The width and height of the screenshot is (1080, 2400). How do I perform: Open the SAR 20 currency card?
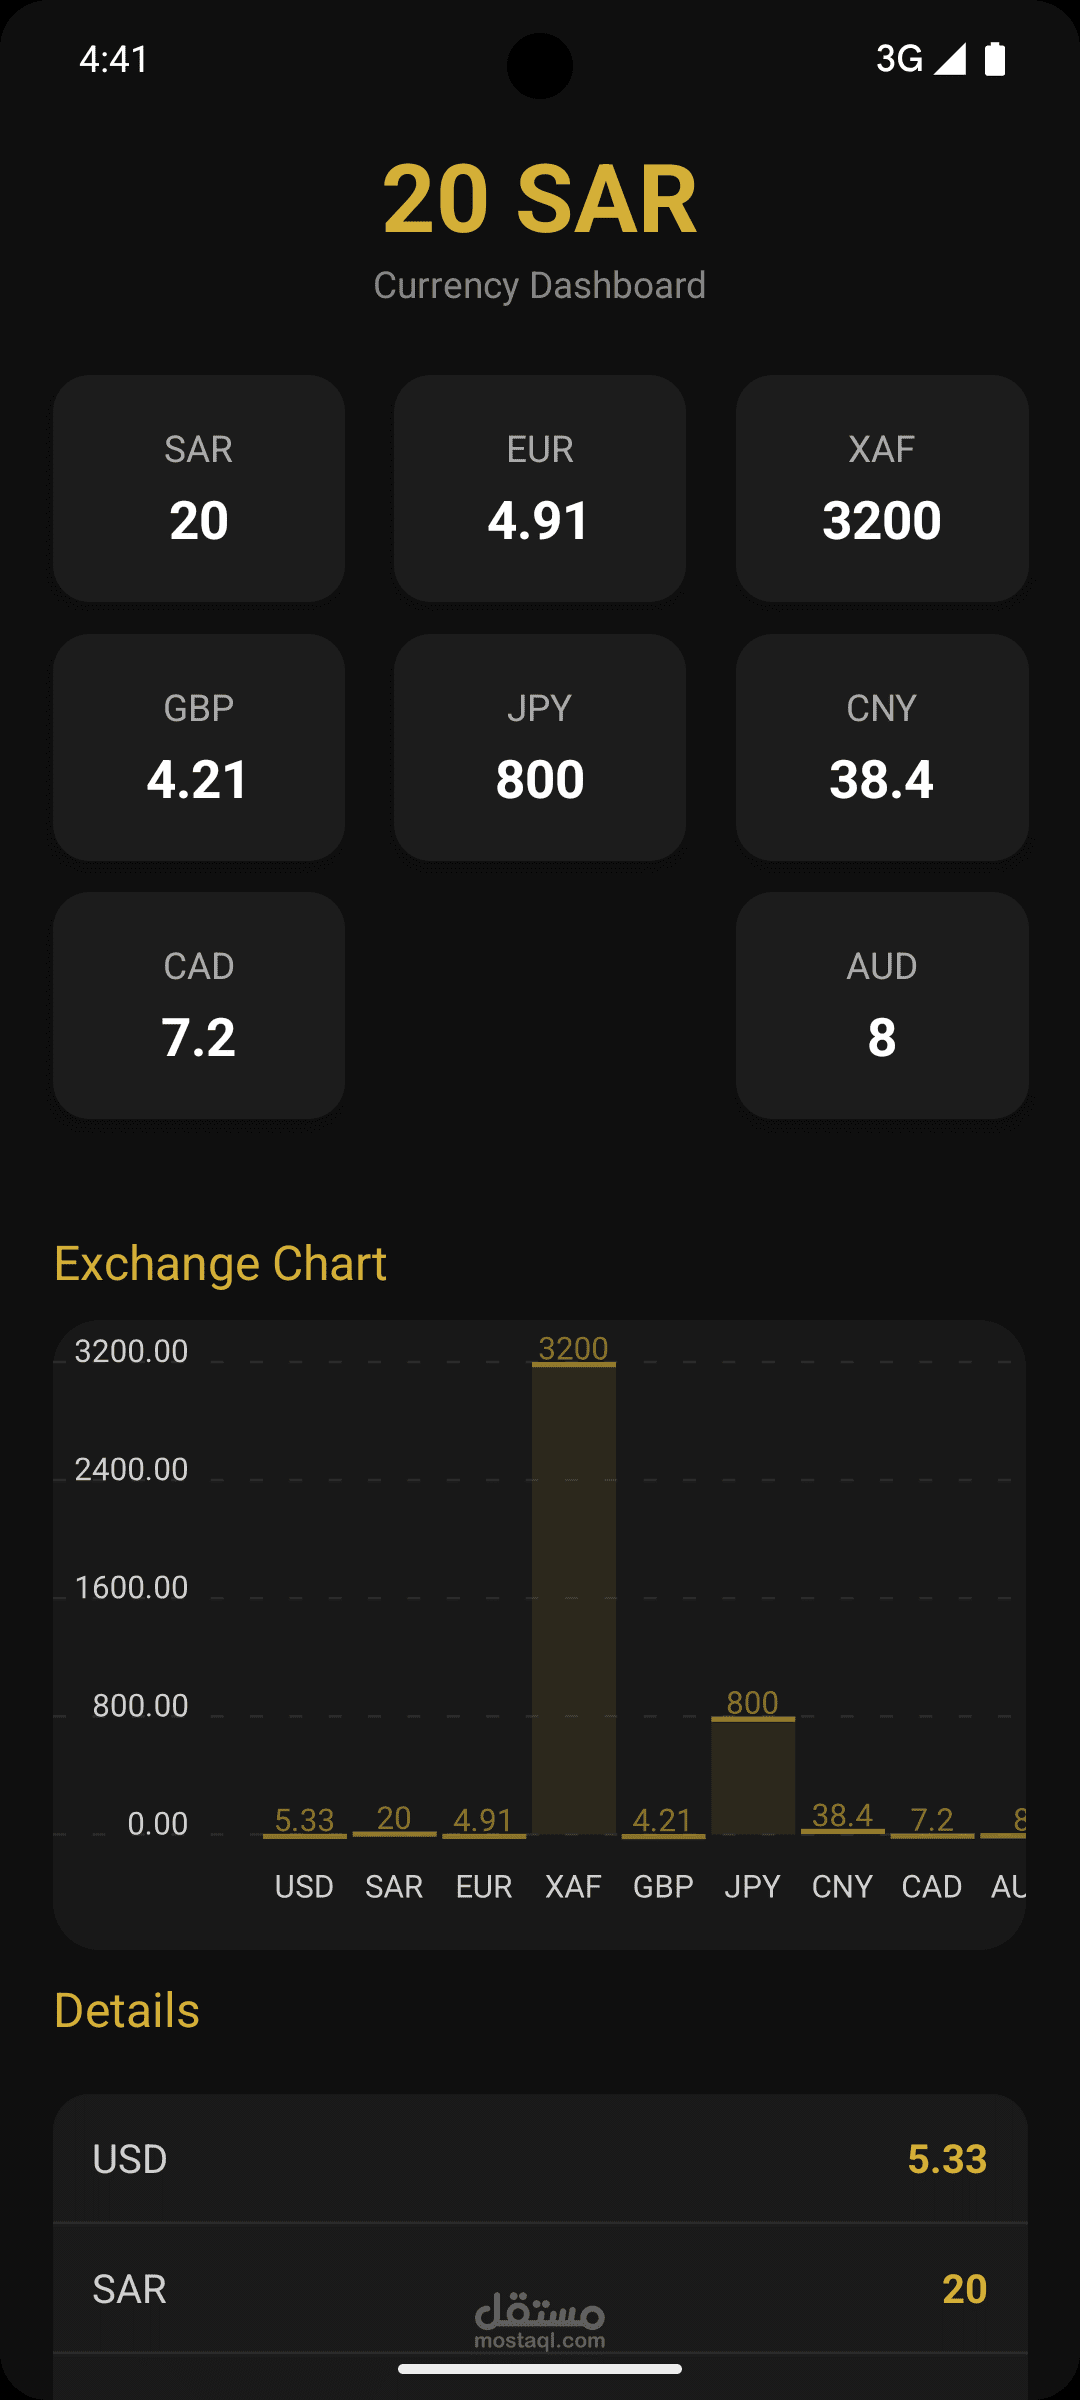coord(199,488)
